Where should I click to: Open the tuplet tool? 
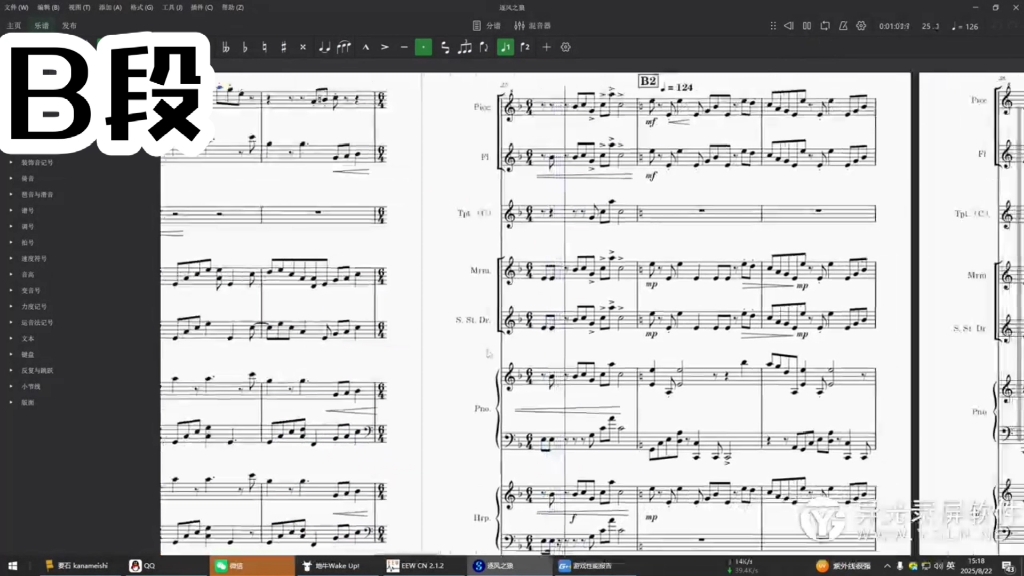pyautogui.click(x=465, y=47)
